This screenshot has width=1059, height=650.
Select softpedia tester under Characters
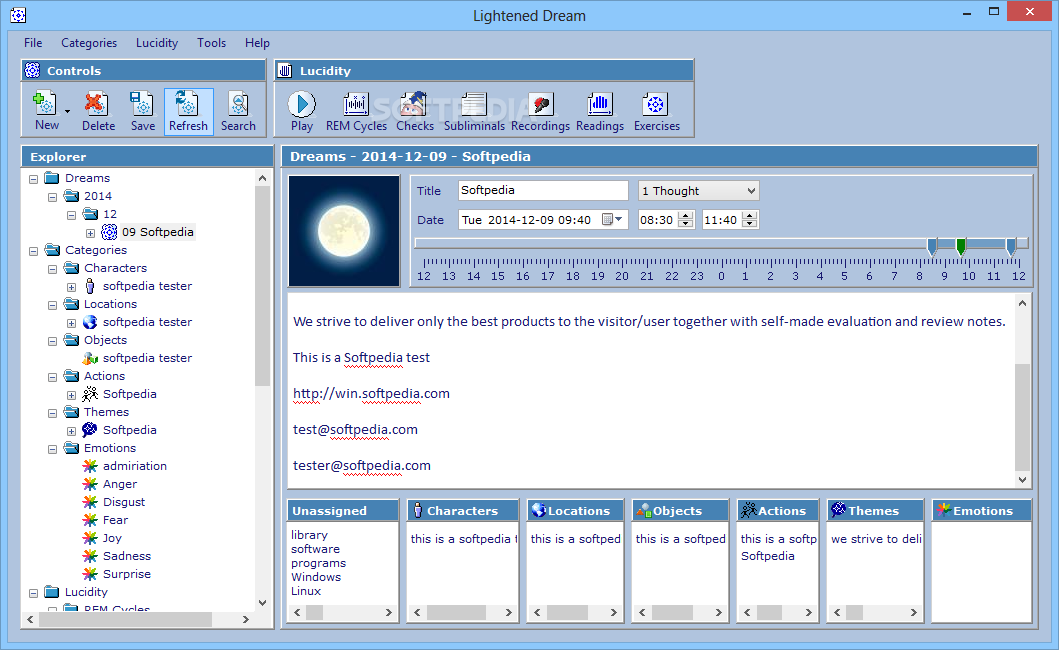pyautogui.click(x=147, y=286)
